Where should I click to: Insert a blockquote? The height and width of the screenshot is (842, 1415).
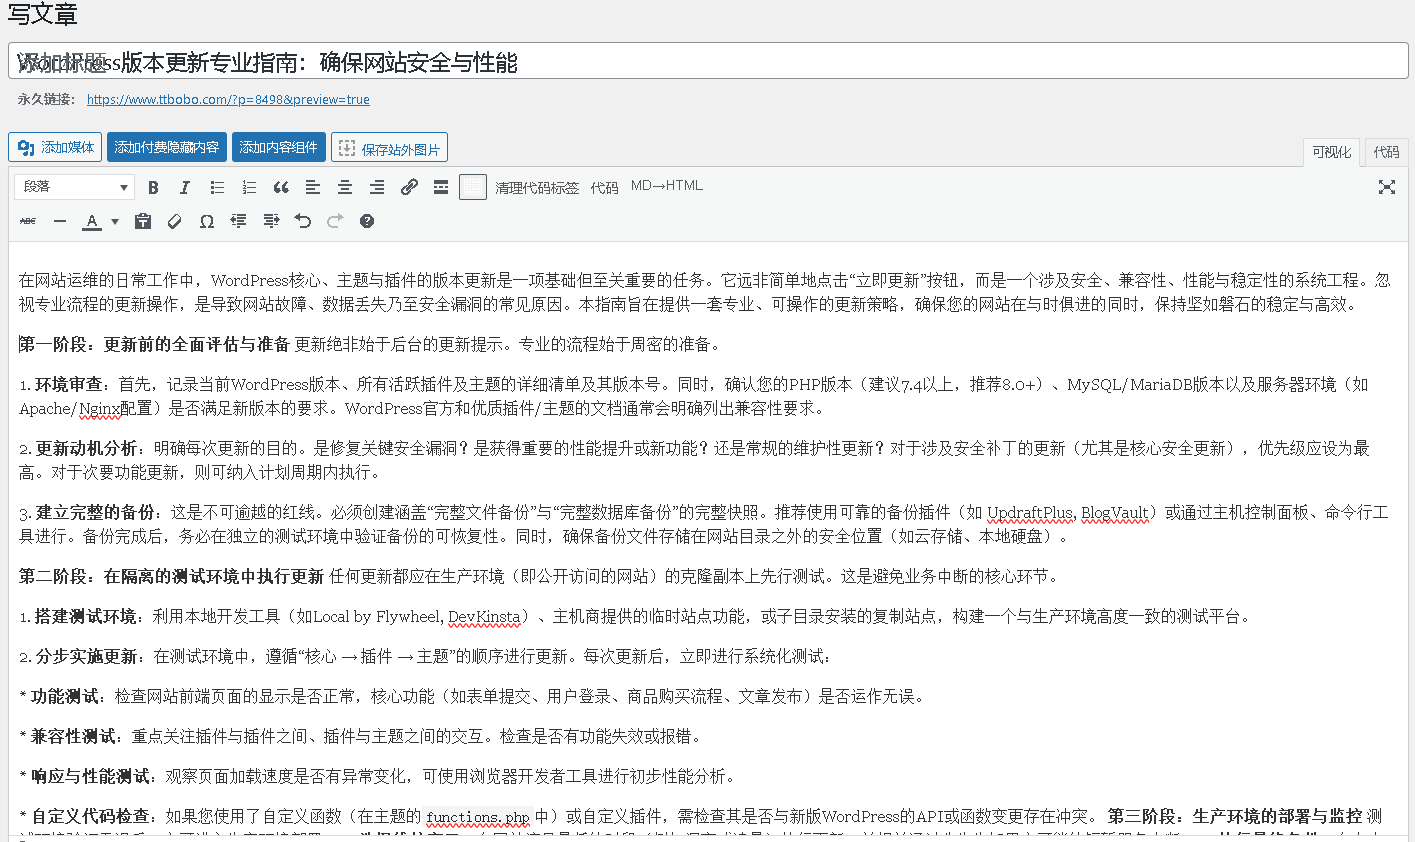click(281, 187)
